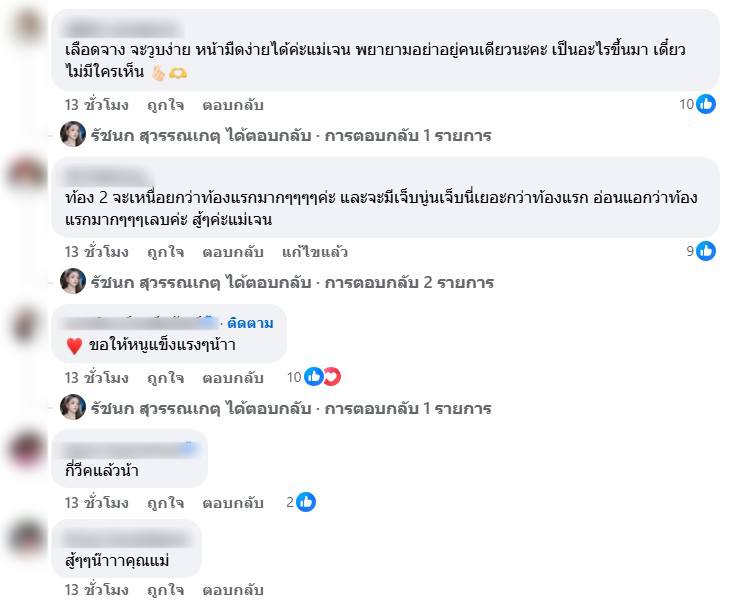Click the like reaction icon showing 9
This screenshot has width=739, height=604.
pyautogui.click(x=706, y=251)
